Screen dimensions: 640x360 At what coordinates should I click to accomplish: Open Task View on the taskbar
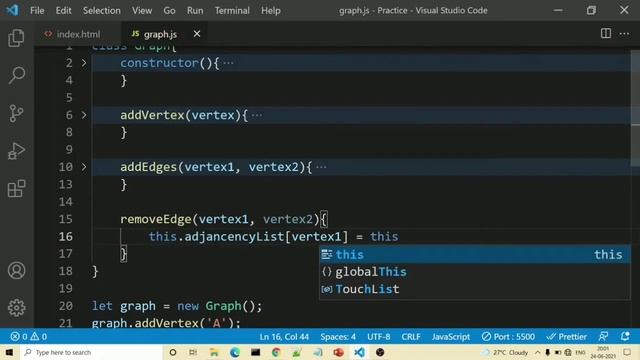tap(193, 352)
